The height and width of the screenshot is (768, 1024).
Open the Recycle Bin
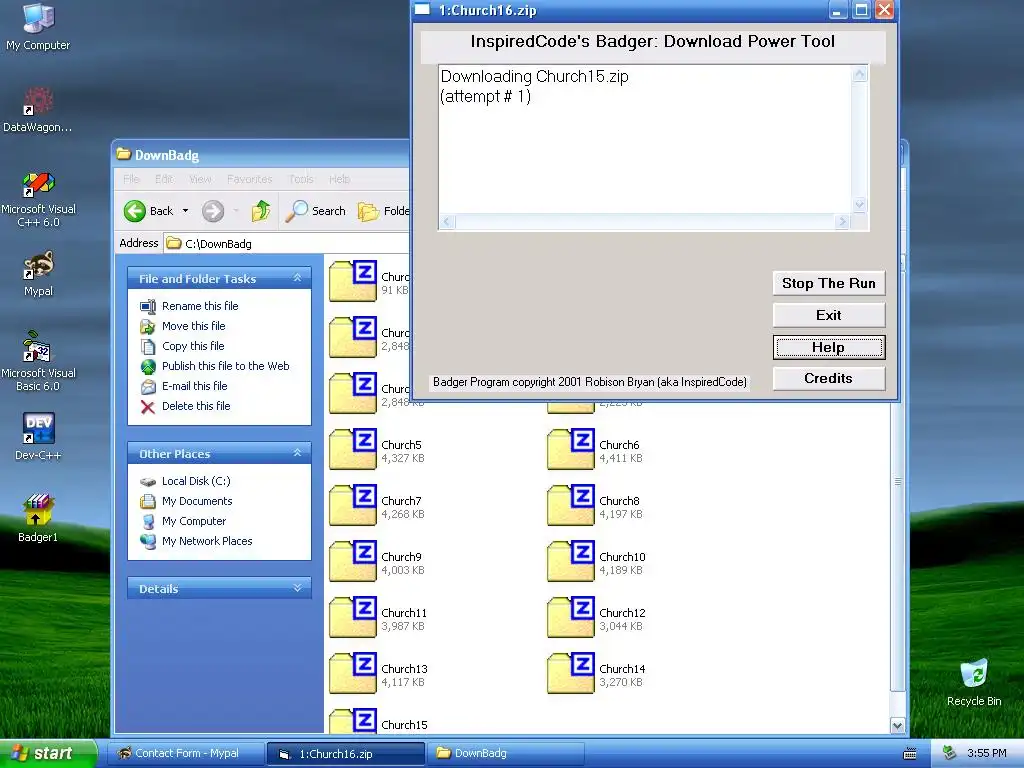[x=974, y=682]
